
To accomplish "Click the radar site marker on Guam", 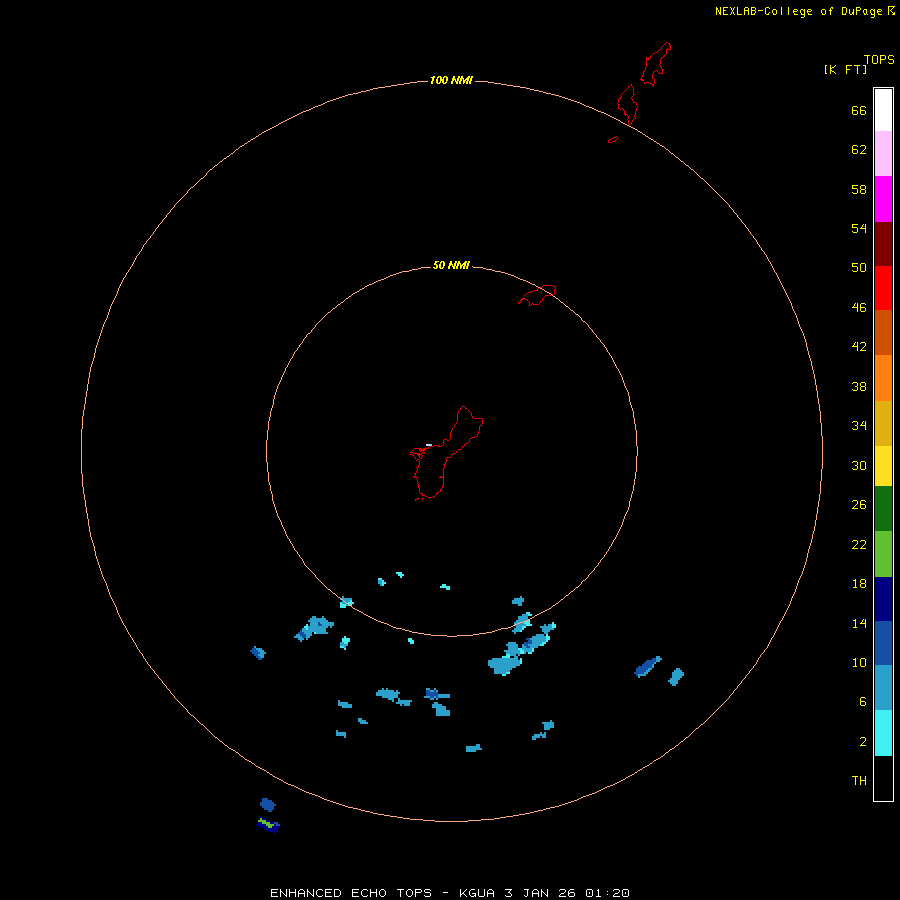I will coord(429,445).
